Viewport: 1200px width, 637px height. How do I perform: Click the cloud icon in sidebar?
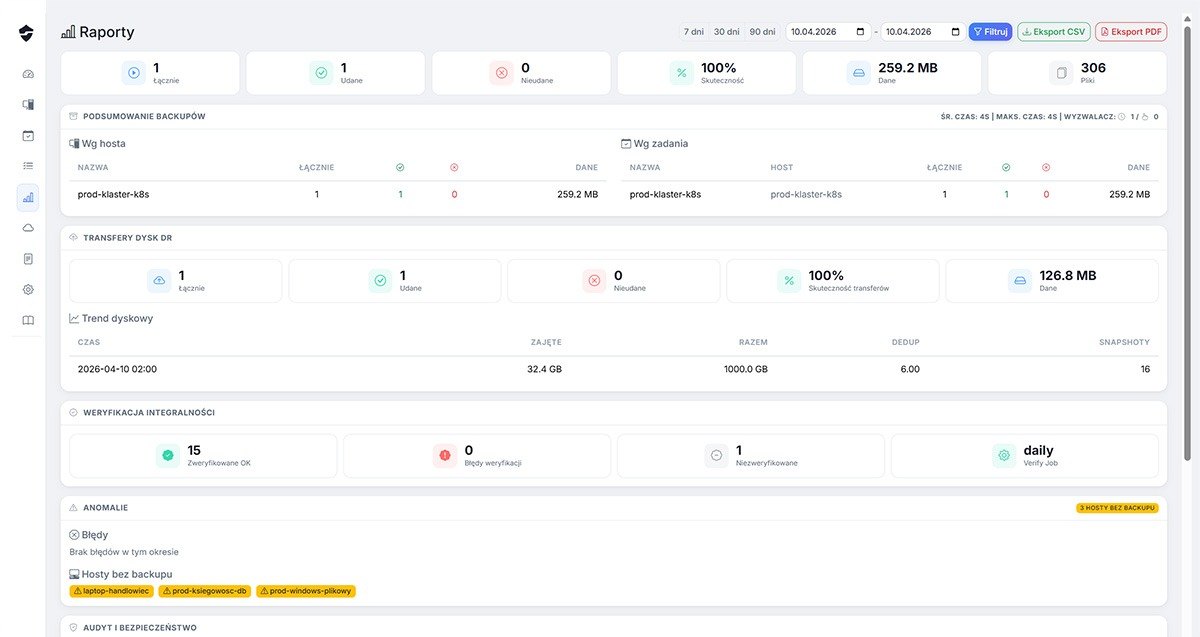(x=28, y=228)
